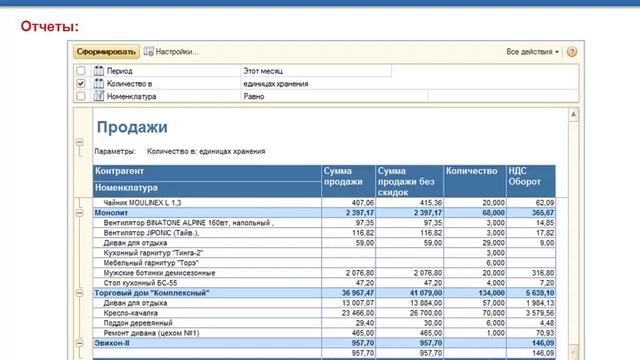Select Вентилятор JIPONIC (Тайв.) row
The height and width of the screenshot is (360, 640).
(x=324, y=233)
